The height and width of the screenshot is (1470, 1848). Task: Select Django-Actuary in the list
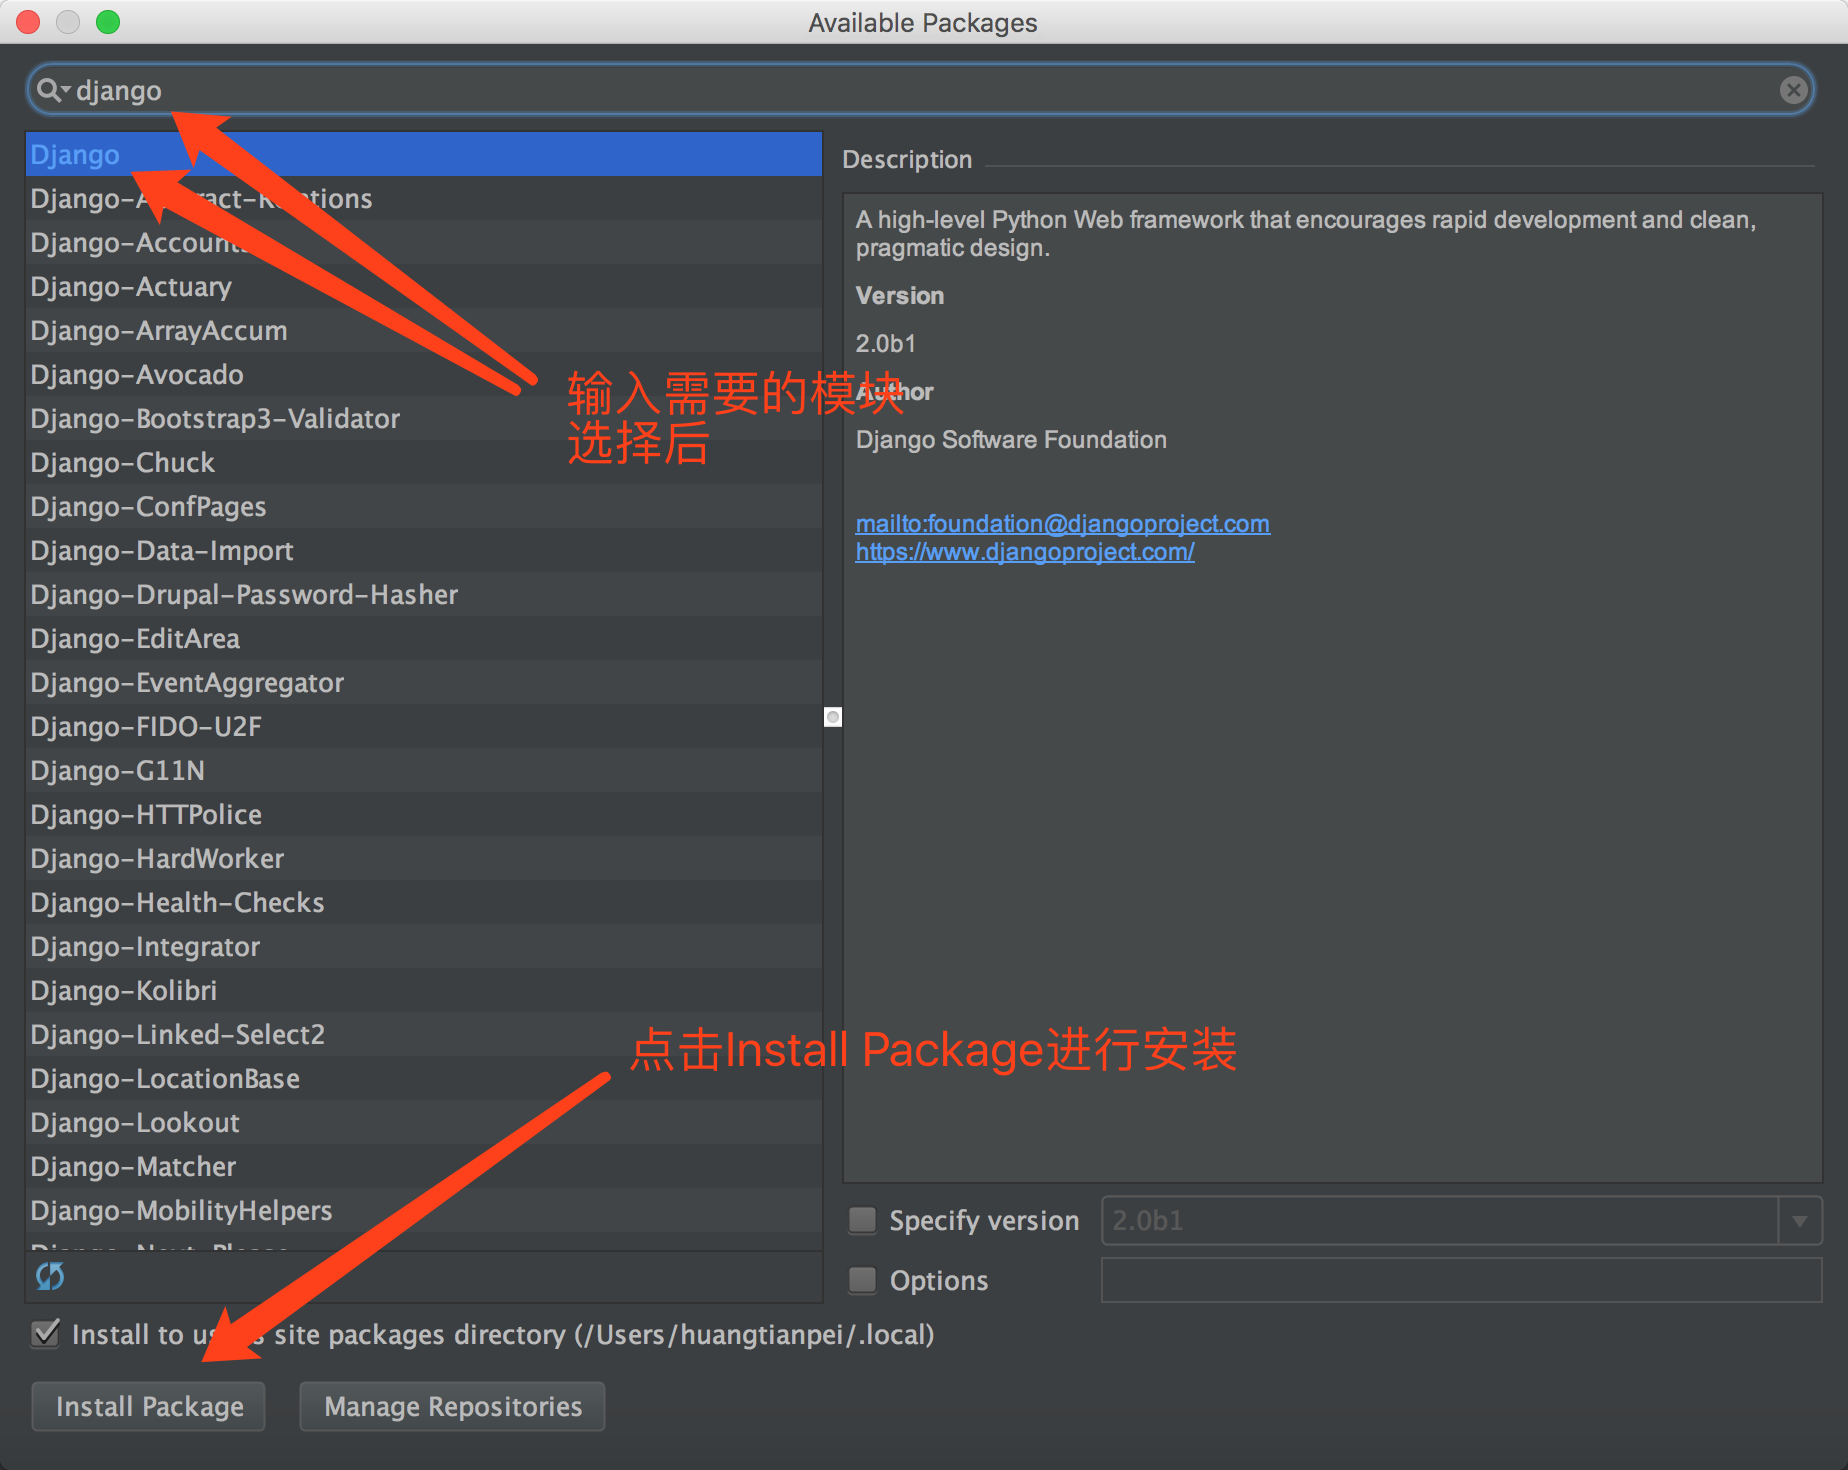click(424, 286)
